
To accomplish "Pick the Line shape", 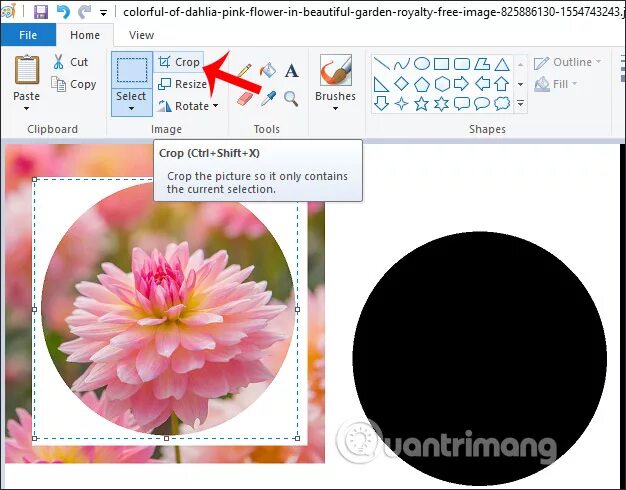I will click(x=382, y=63).
